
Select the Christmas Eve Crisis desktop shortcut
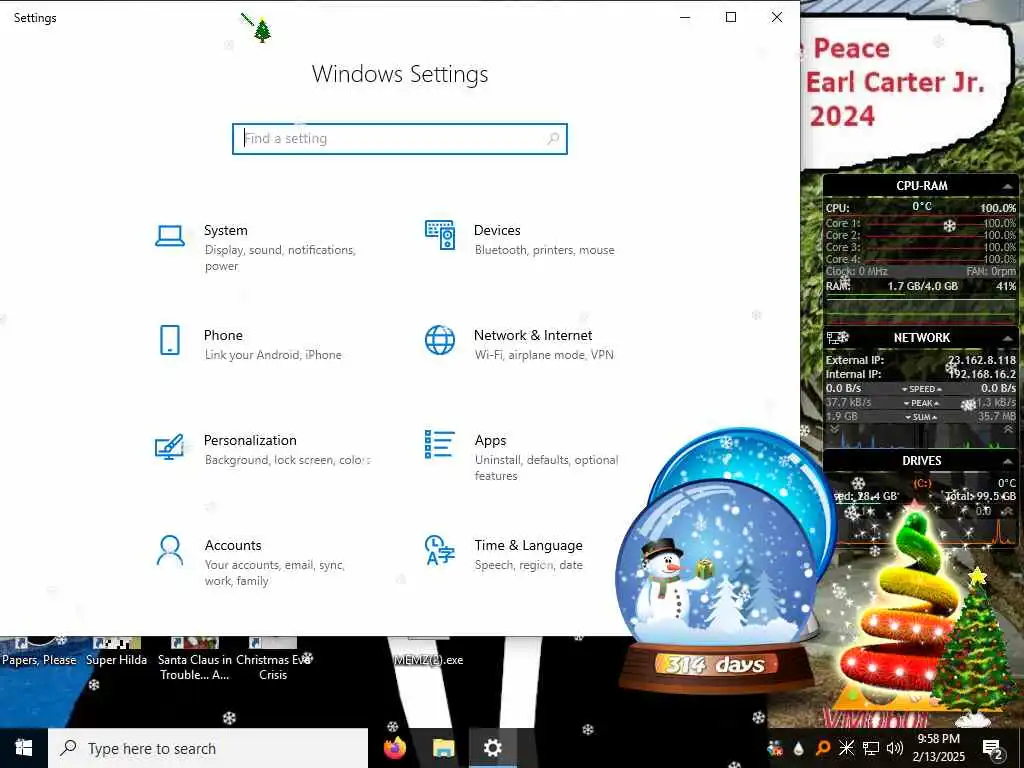coord(273,660)
